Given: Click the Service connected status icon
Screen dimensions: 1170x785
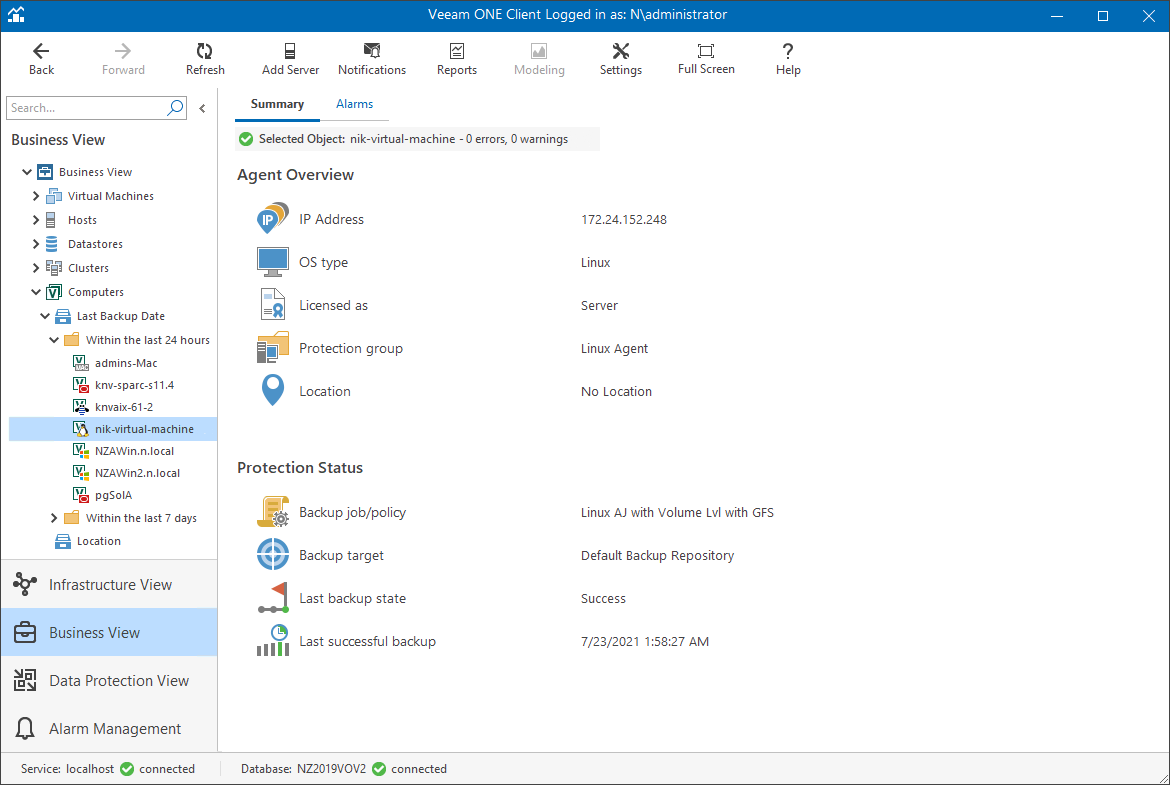Looking at the screenshot, I should (127, 769).
